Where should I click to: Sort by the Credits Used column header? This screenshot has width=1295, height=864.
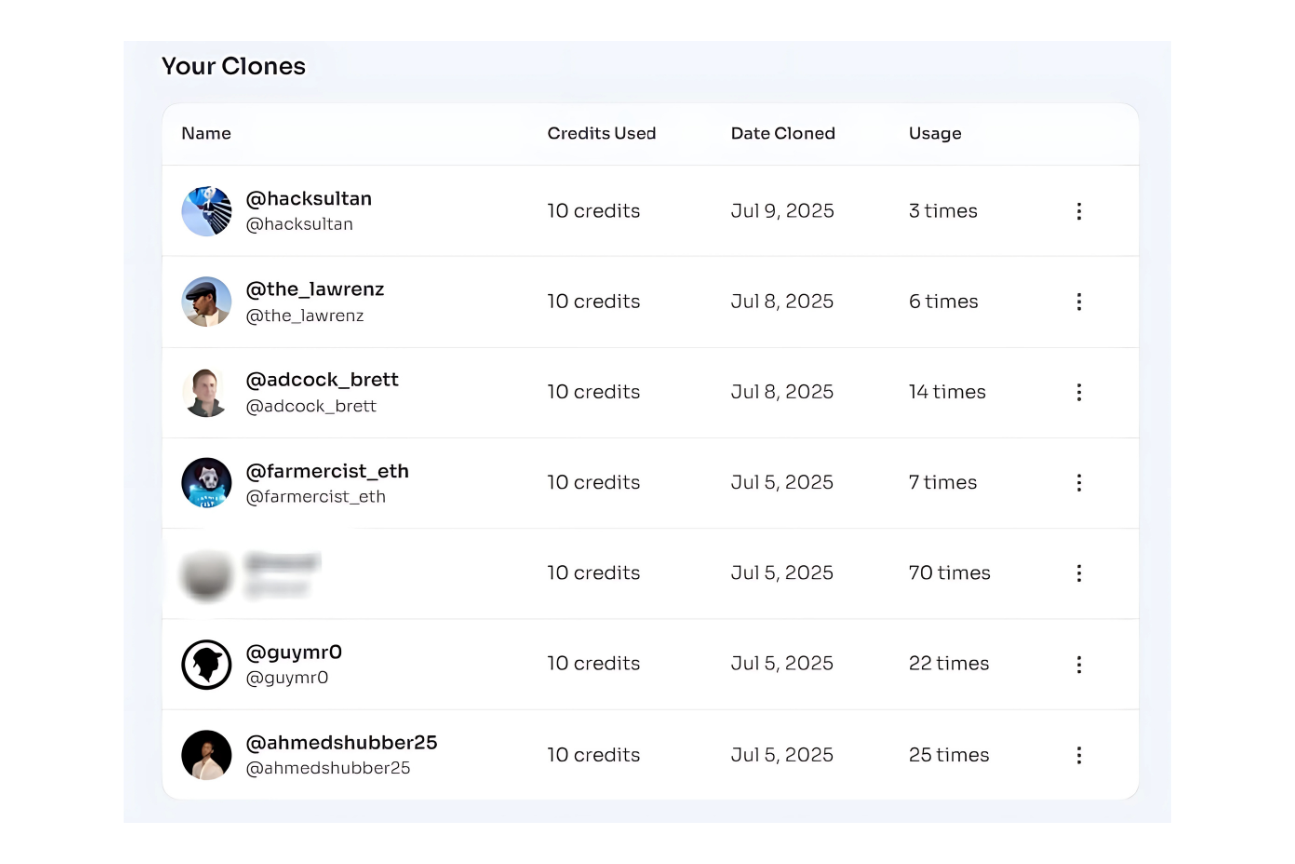point(601,133)
